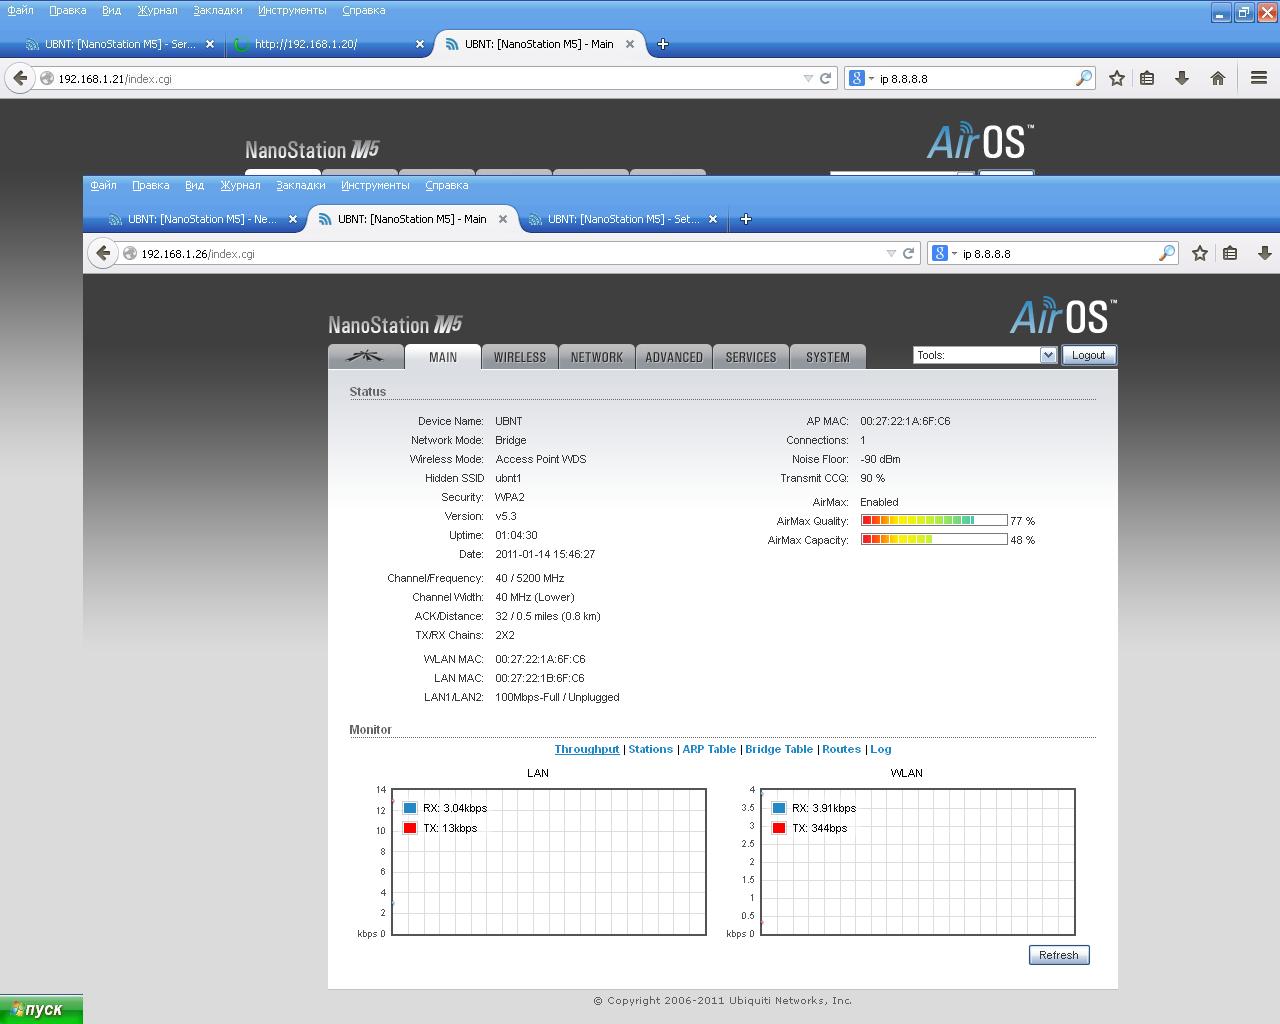Switch to the WIRELESS tab

coord(520,357)
